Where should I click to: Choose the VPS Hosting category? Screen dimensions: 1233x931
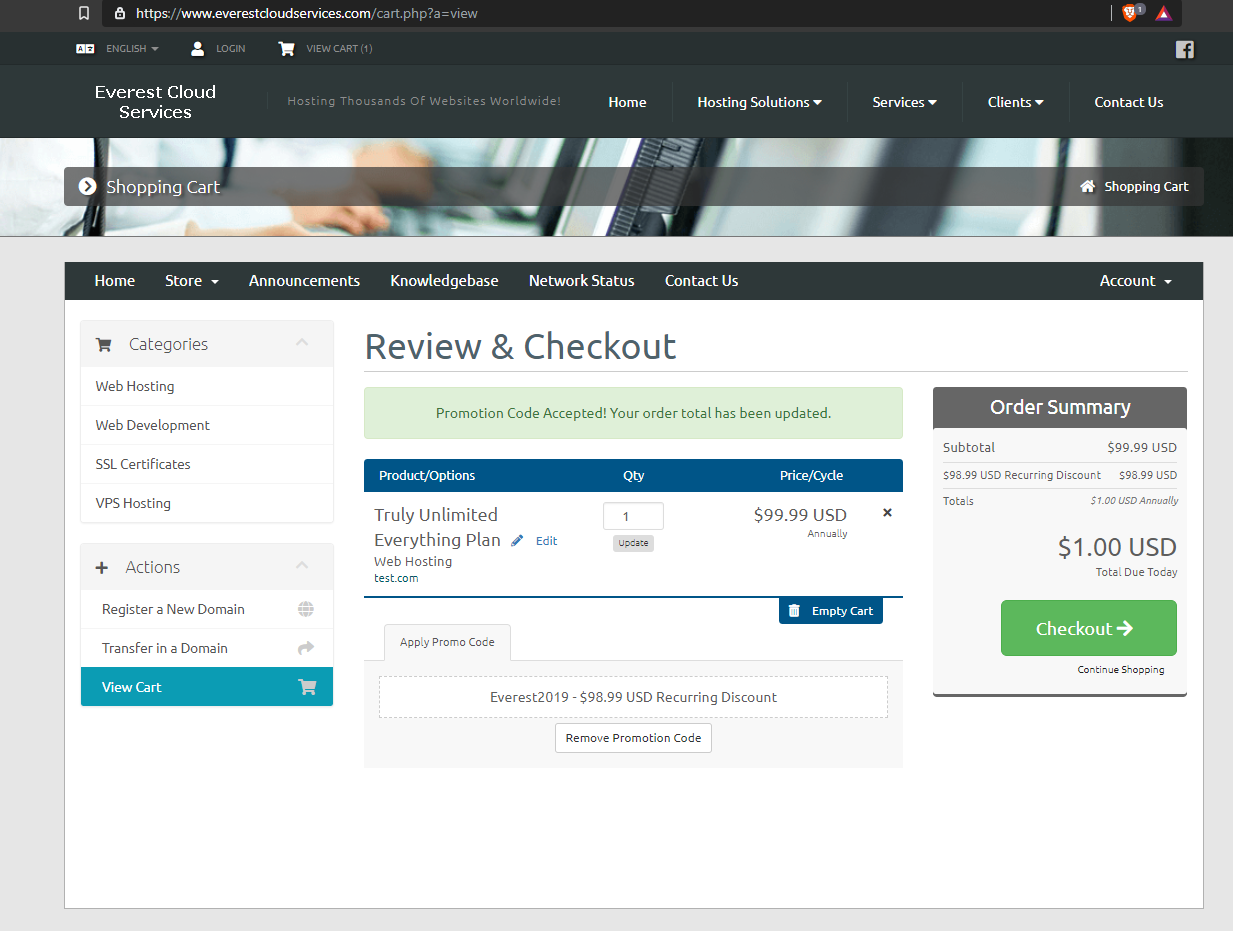(207, 503)
